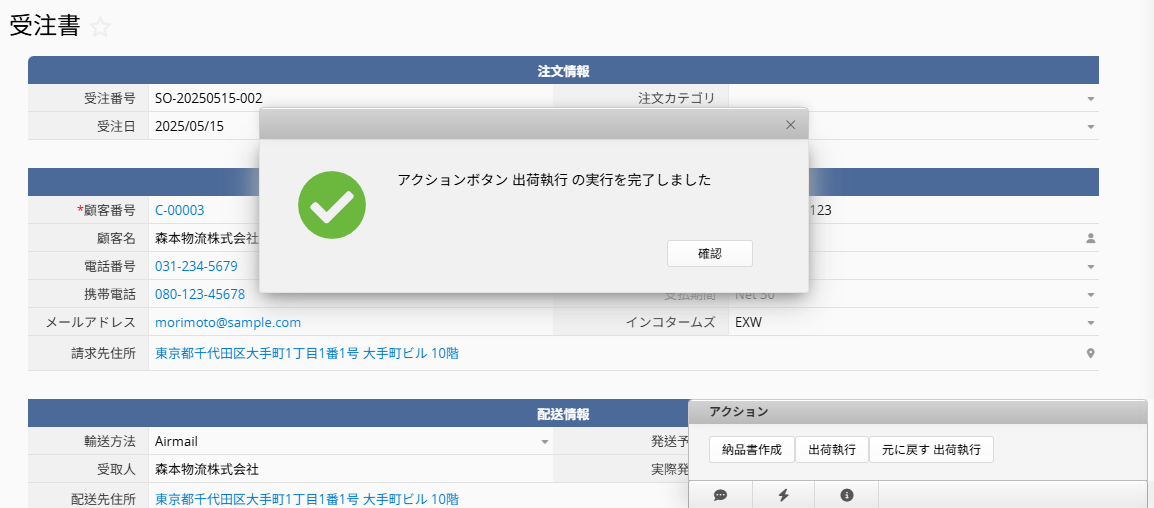Click the person icon in customer row
The image size is (1154, 508).
coord(1091,238)
